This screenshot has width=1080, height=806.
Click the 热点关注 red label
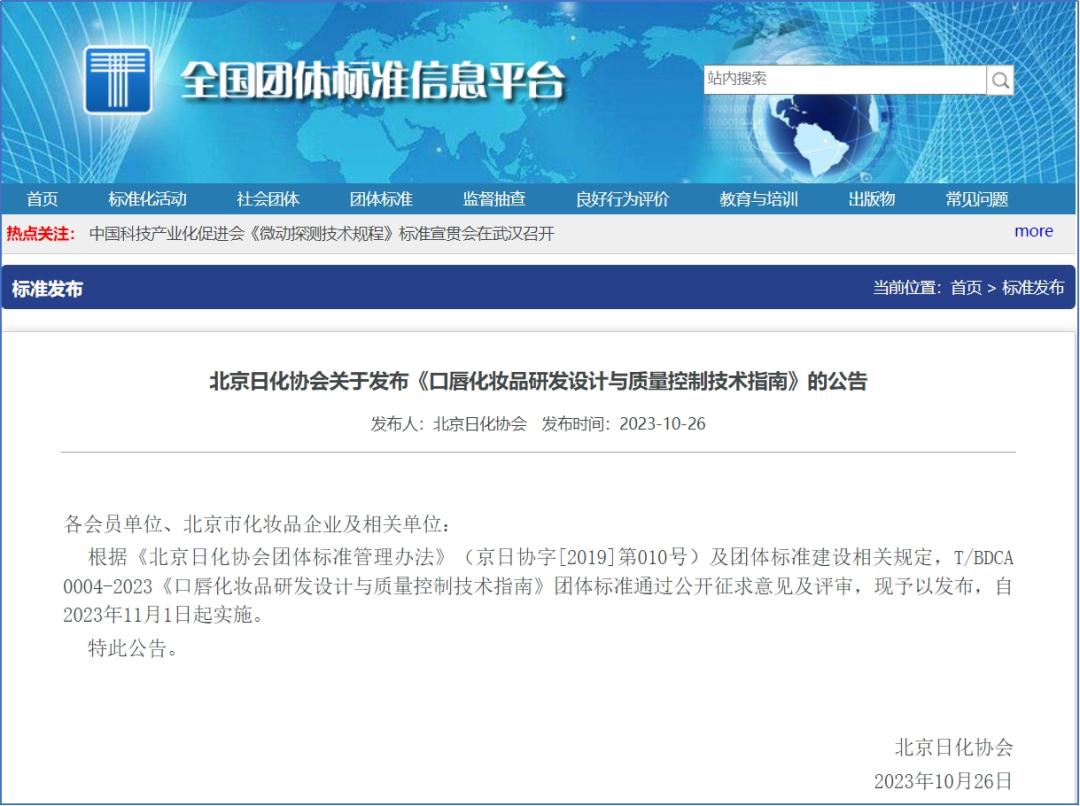[x=41, y=234]
